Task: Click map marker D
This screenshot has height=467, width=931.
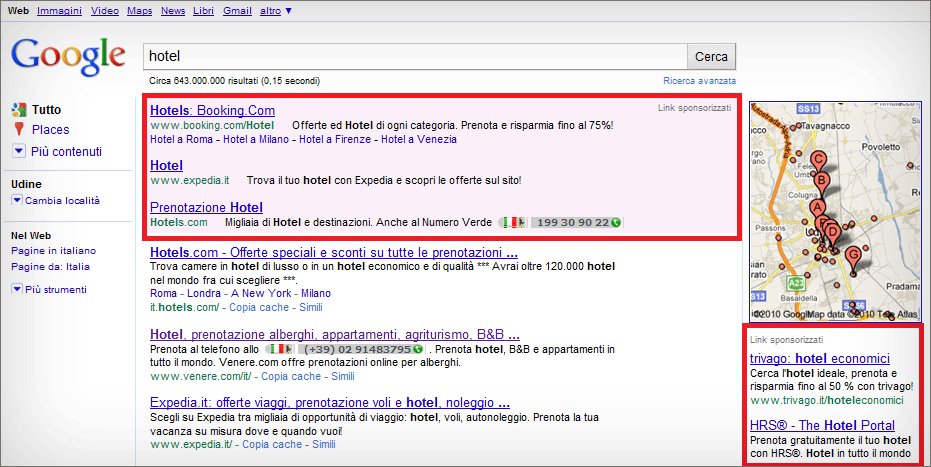Action: [832, 233]
